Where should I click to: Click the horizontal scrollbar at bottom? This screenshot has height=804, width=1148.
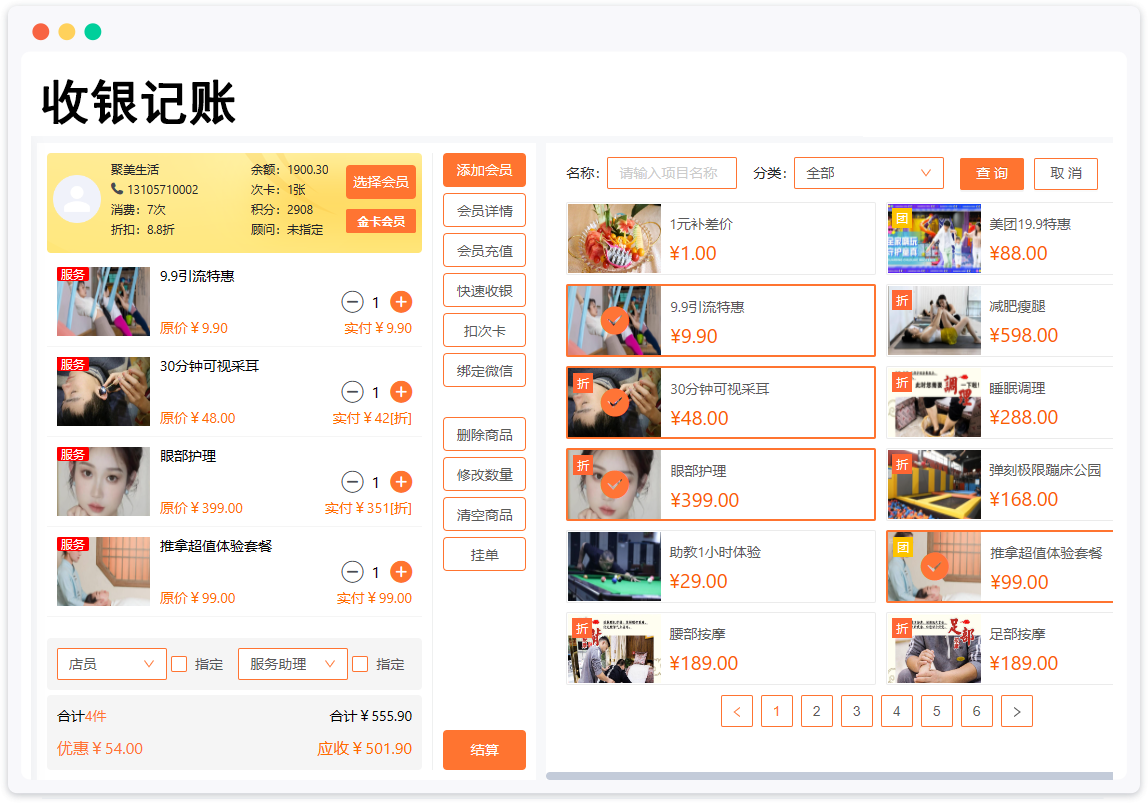point(828,776)
